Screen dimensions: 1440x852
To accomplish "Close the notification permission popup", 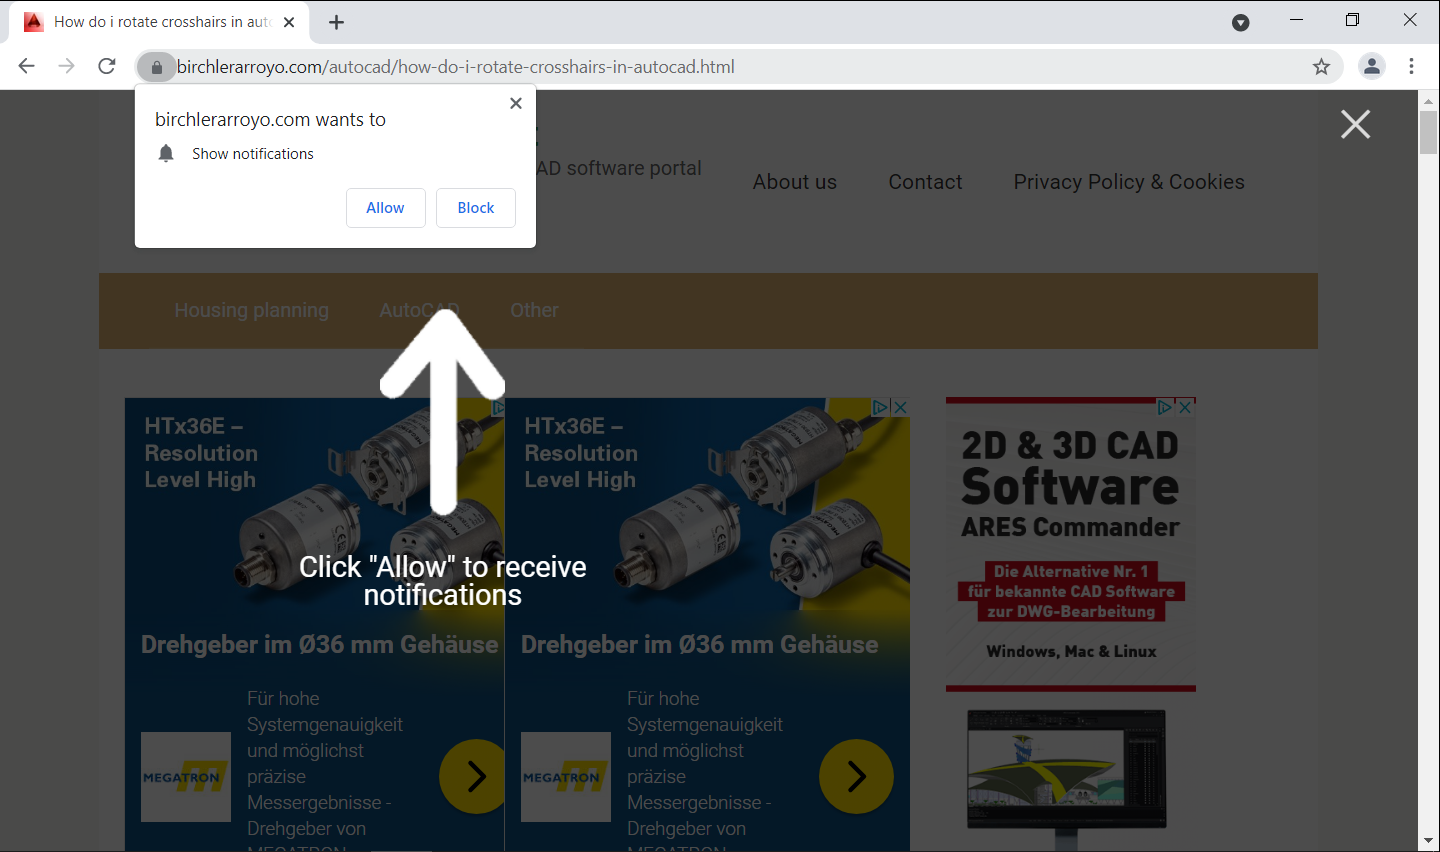I will (516, 103).
